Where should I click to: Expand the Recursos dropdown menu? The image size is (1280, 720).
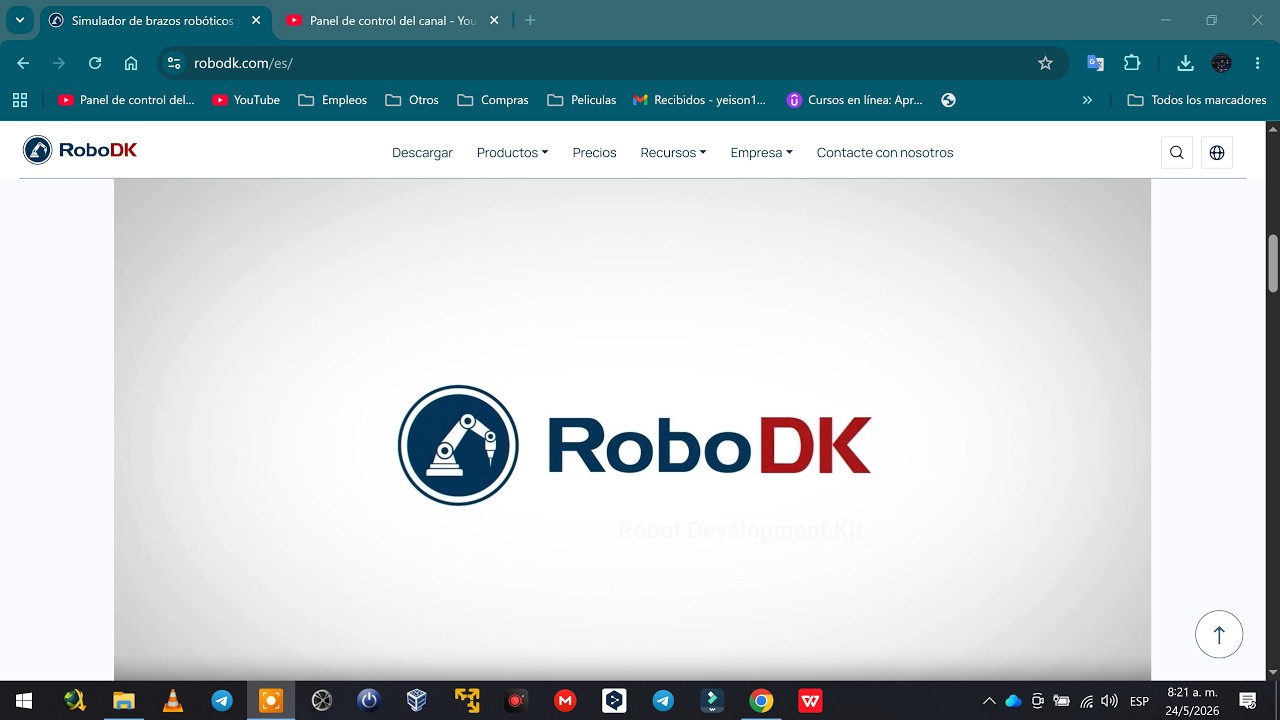coord(673,152)
